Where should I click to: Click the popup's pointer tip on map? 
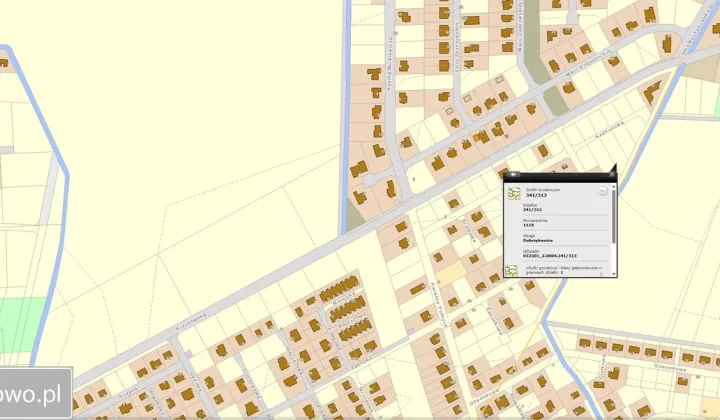pyautogui.click(x=616, y=164)
